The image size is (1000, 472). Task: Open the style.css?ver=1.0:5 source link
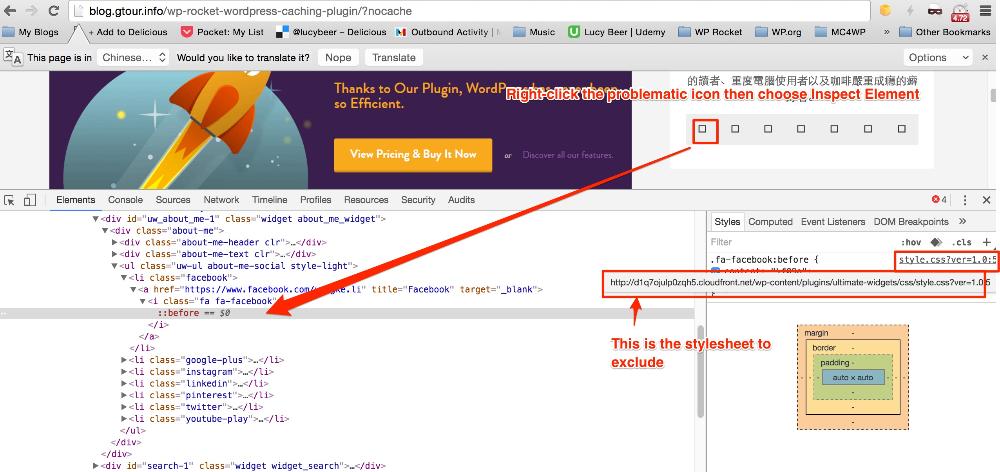point(947,260)
